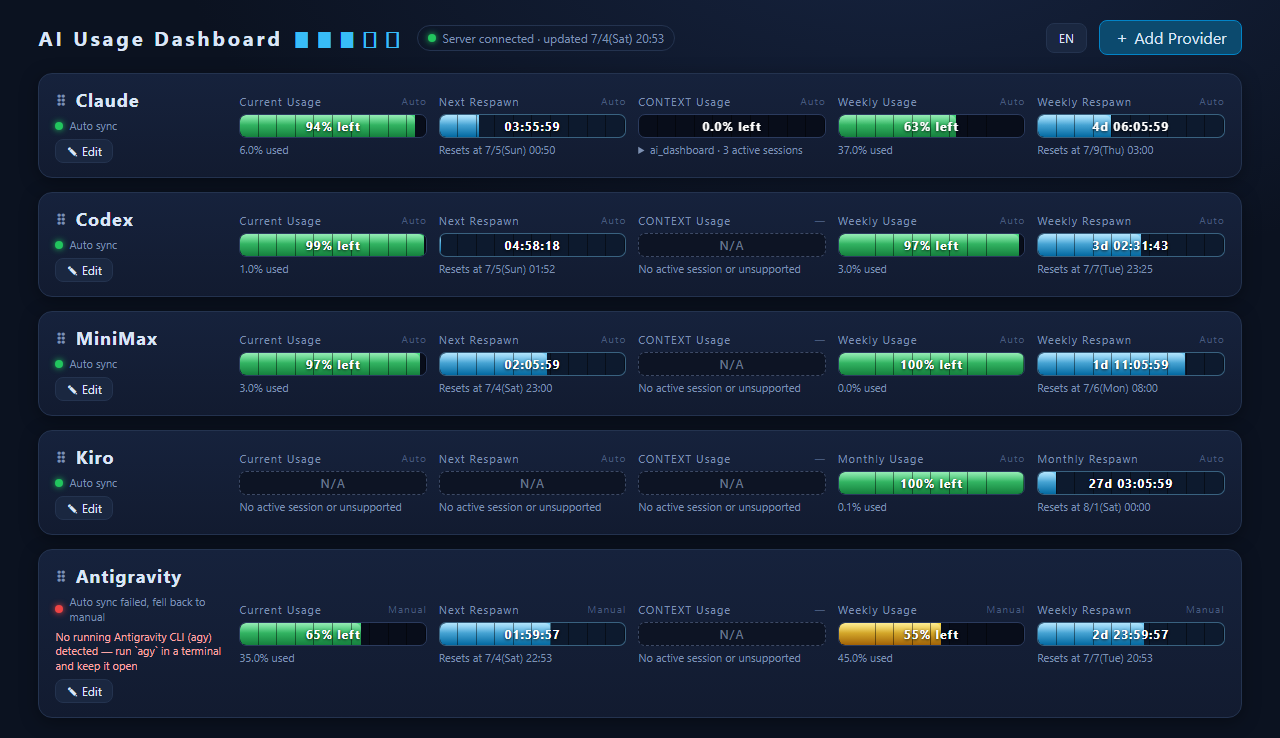Click the Antigravity card drag handle icon
Image resolution: width=1280 pixels, height=738 pixels.
[61, 576]
